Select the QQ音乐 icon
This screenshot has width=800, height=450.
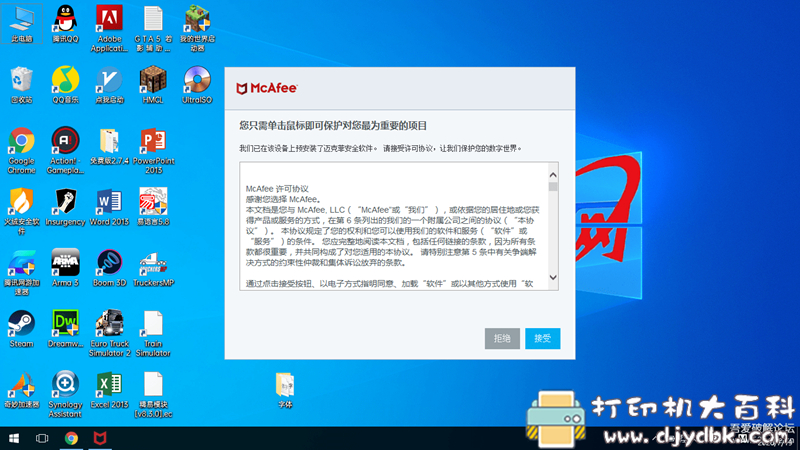(65, 85)
